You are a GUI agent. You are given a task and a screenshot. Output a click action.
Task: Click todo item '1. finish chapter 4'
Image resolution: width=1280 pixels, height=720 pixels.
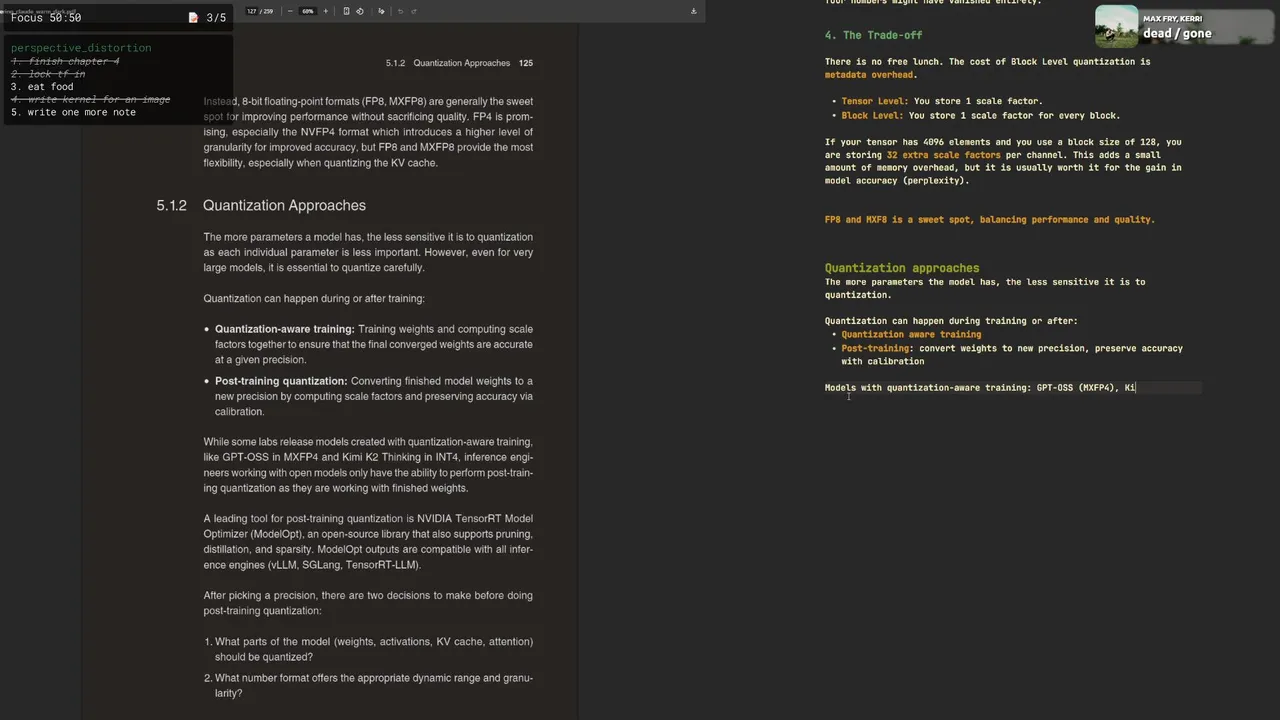click(x=65, y=61)
